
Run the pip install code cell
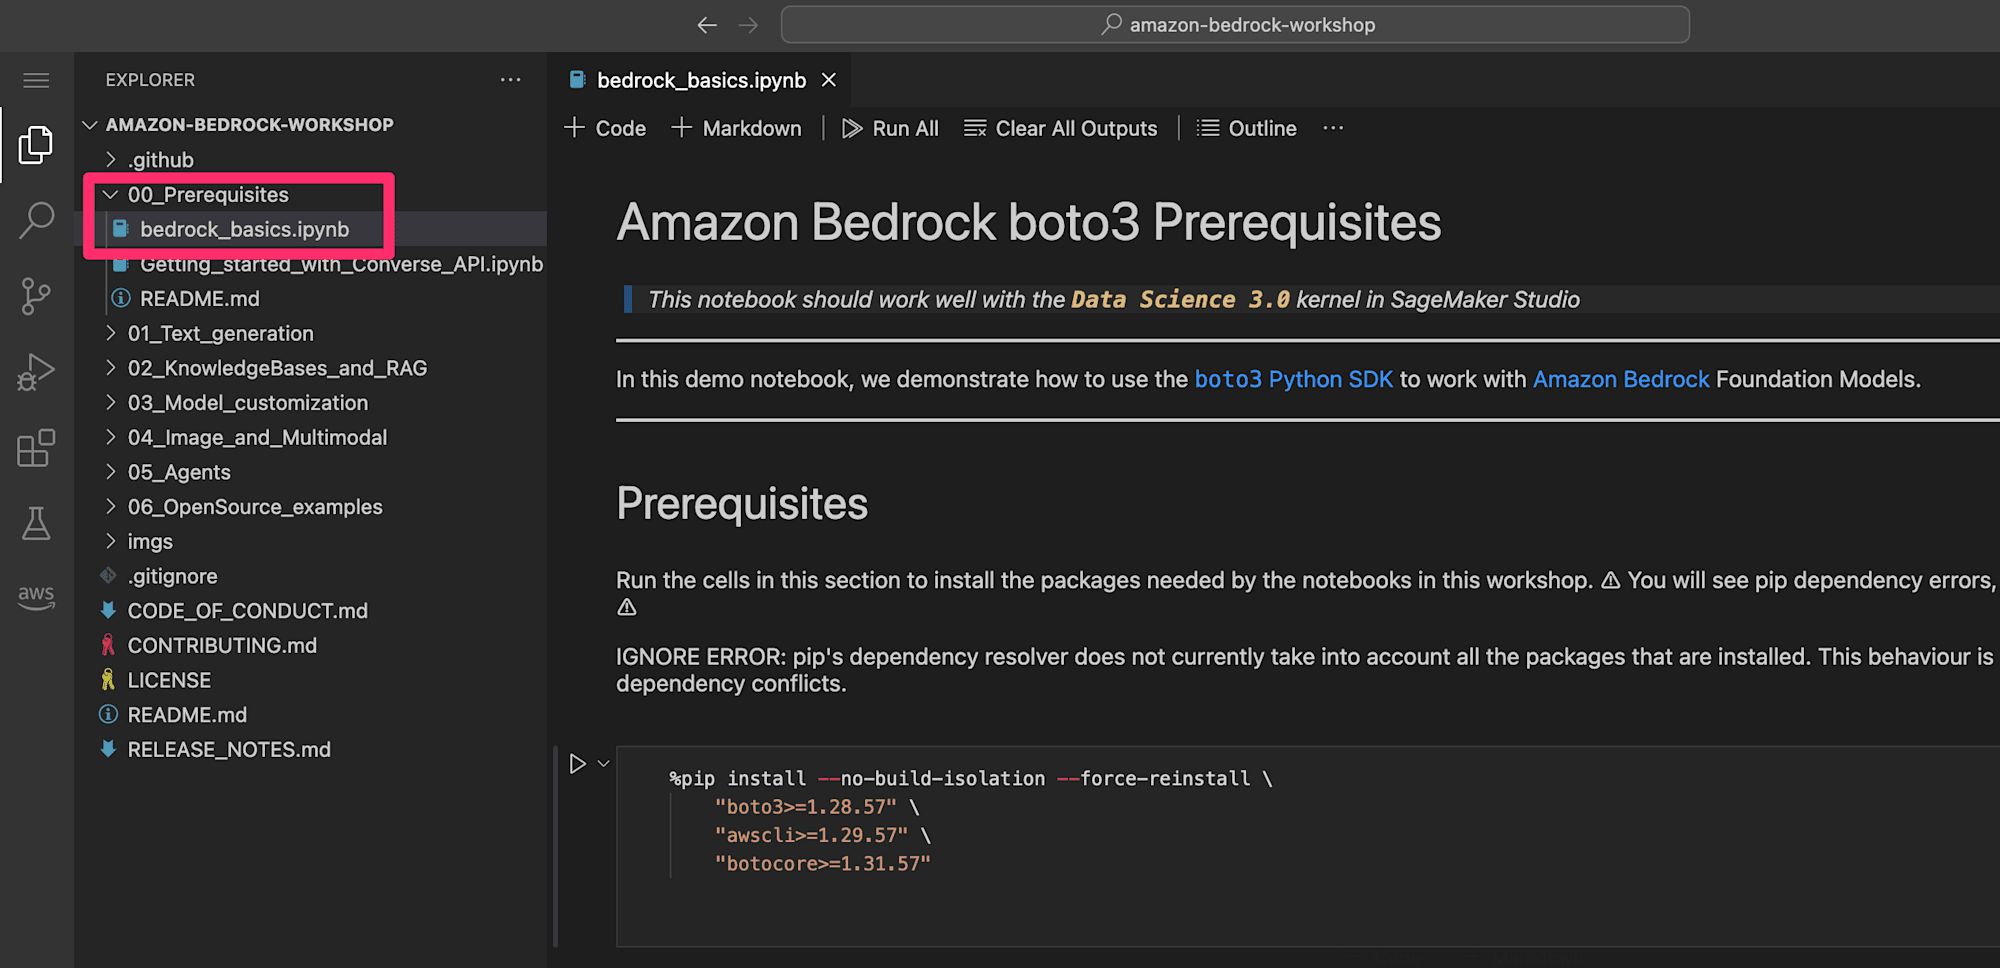[577, 764]
